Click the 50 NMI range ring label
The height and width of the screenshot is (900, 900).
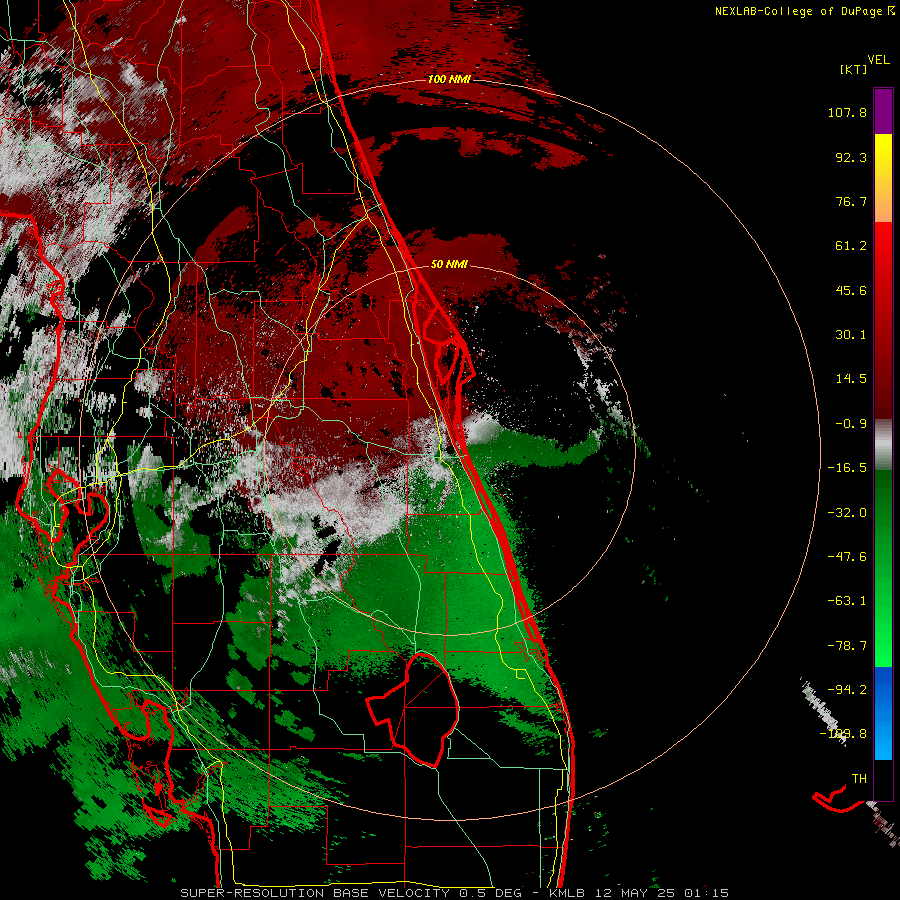(449, 264)
